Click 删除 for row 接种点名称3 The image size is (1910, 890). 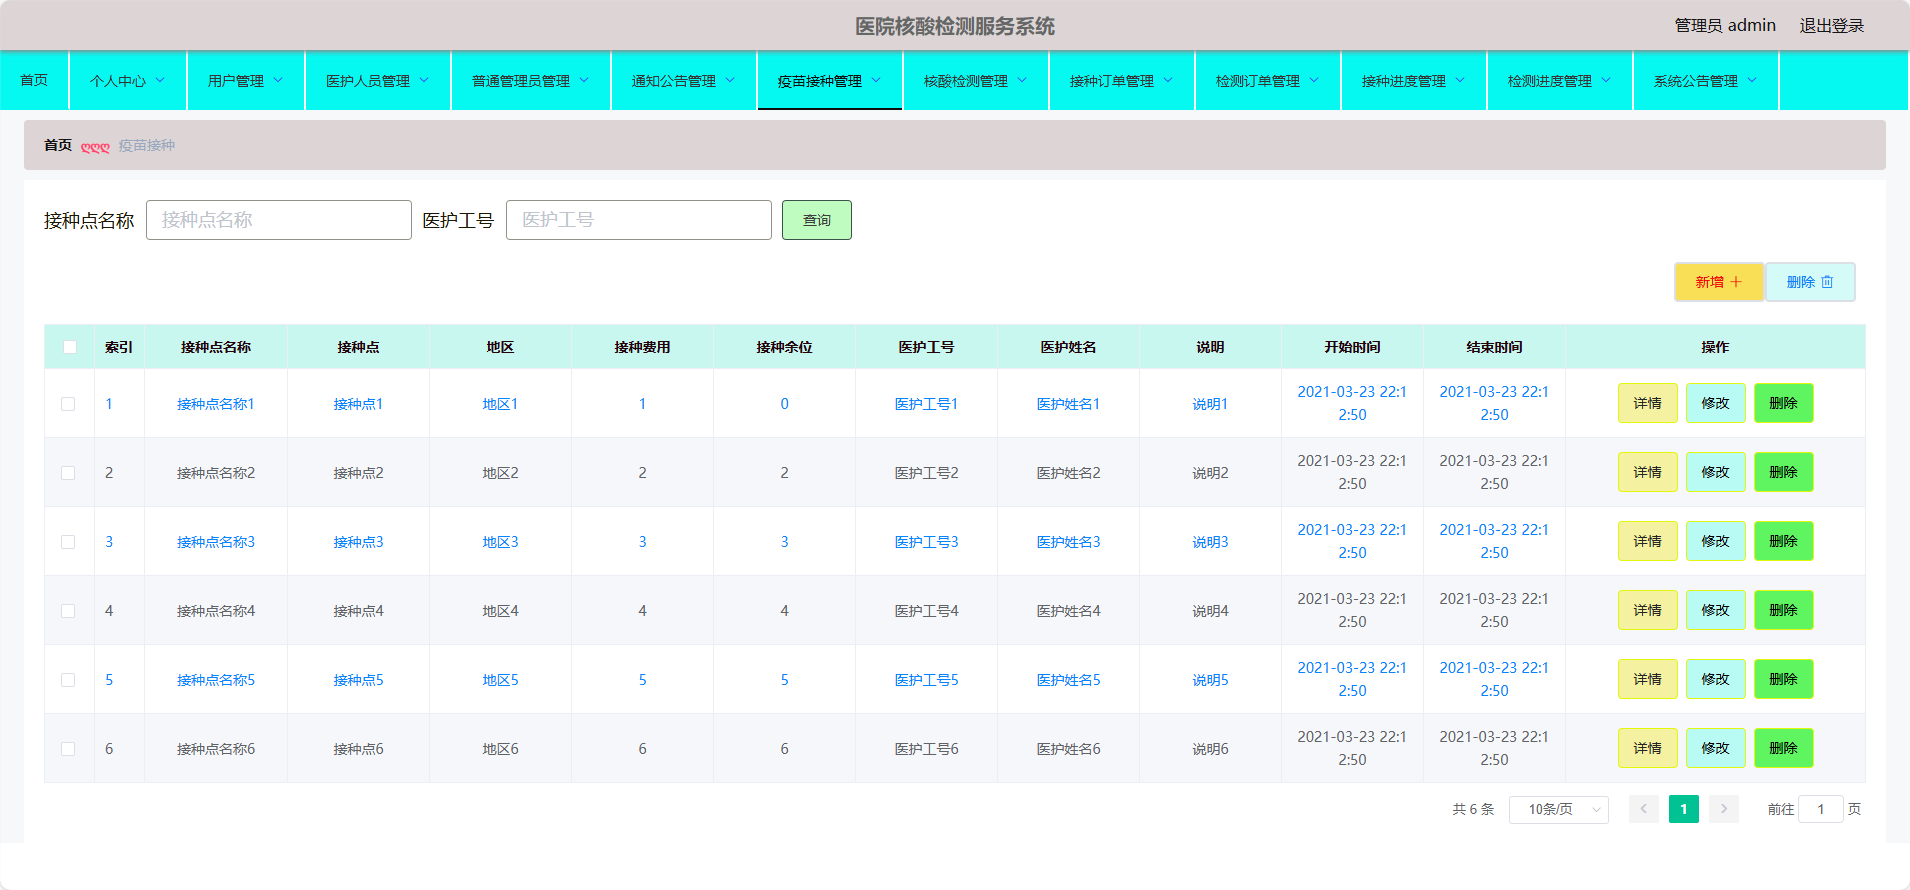[1783, 541]
